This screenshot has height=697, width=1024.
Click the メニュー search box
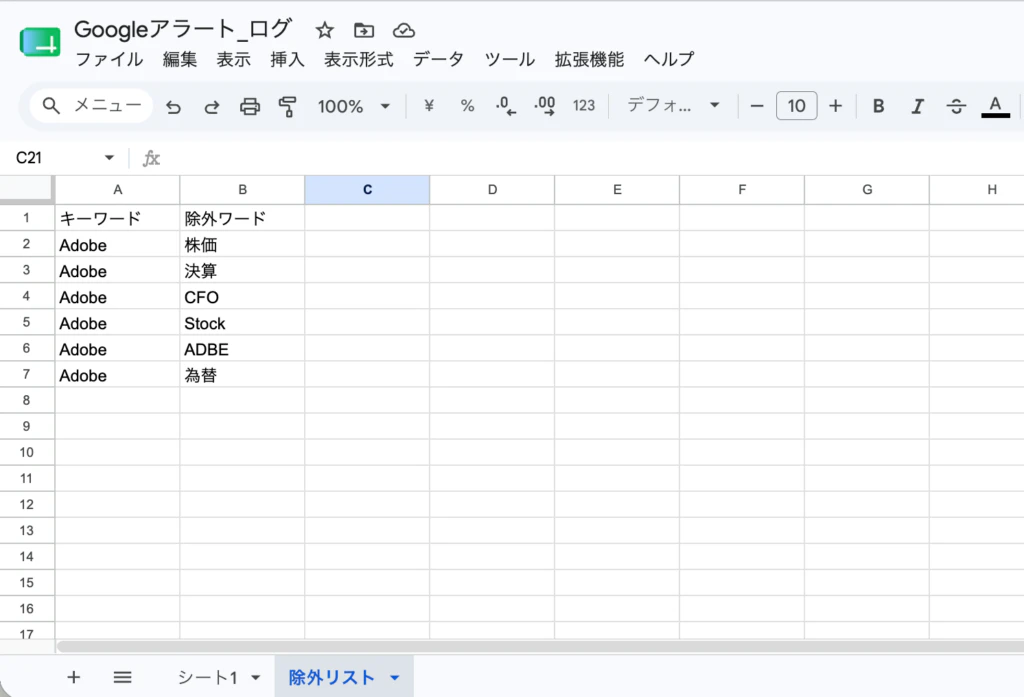91,106
